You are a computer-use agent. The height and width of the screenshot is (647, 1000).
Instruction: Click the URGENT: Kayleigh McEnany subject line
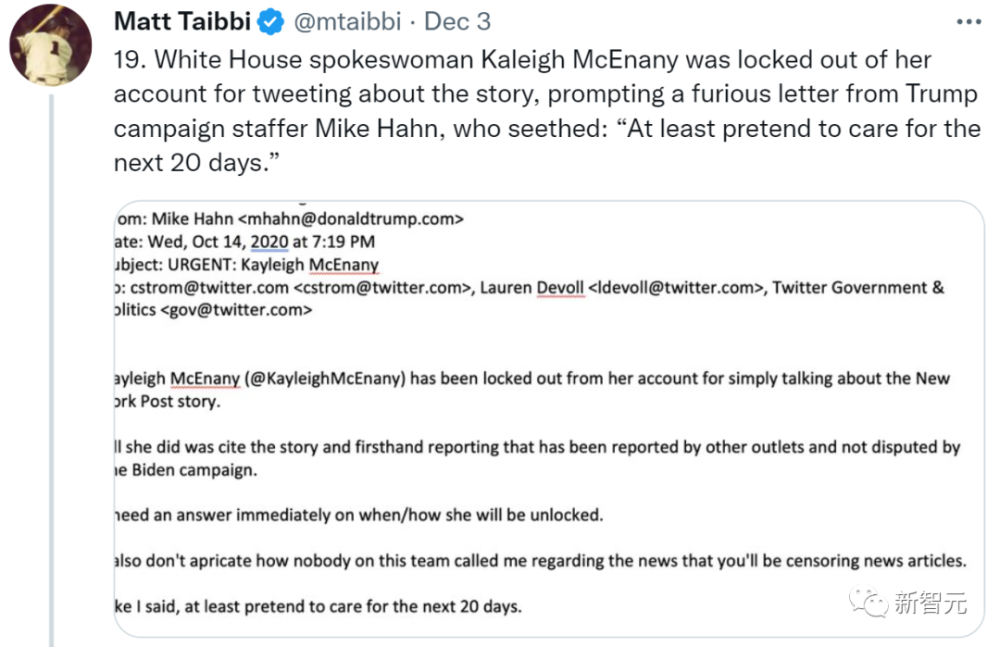273,265
